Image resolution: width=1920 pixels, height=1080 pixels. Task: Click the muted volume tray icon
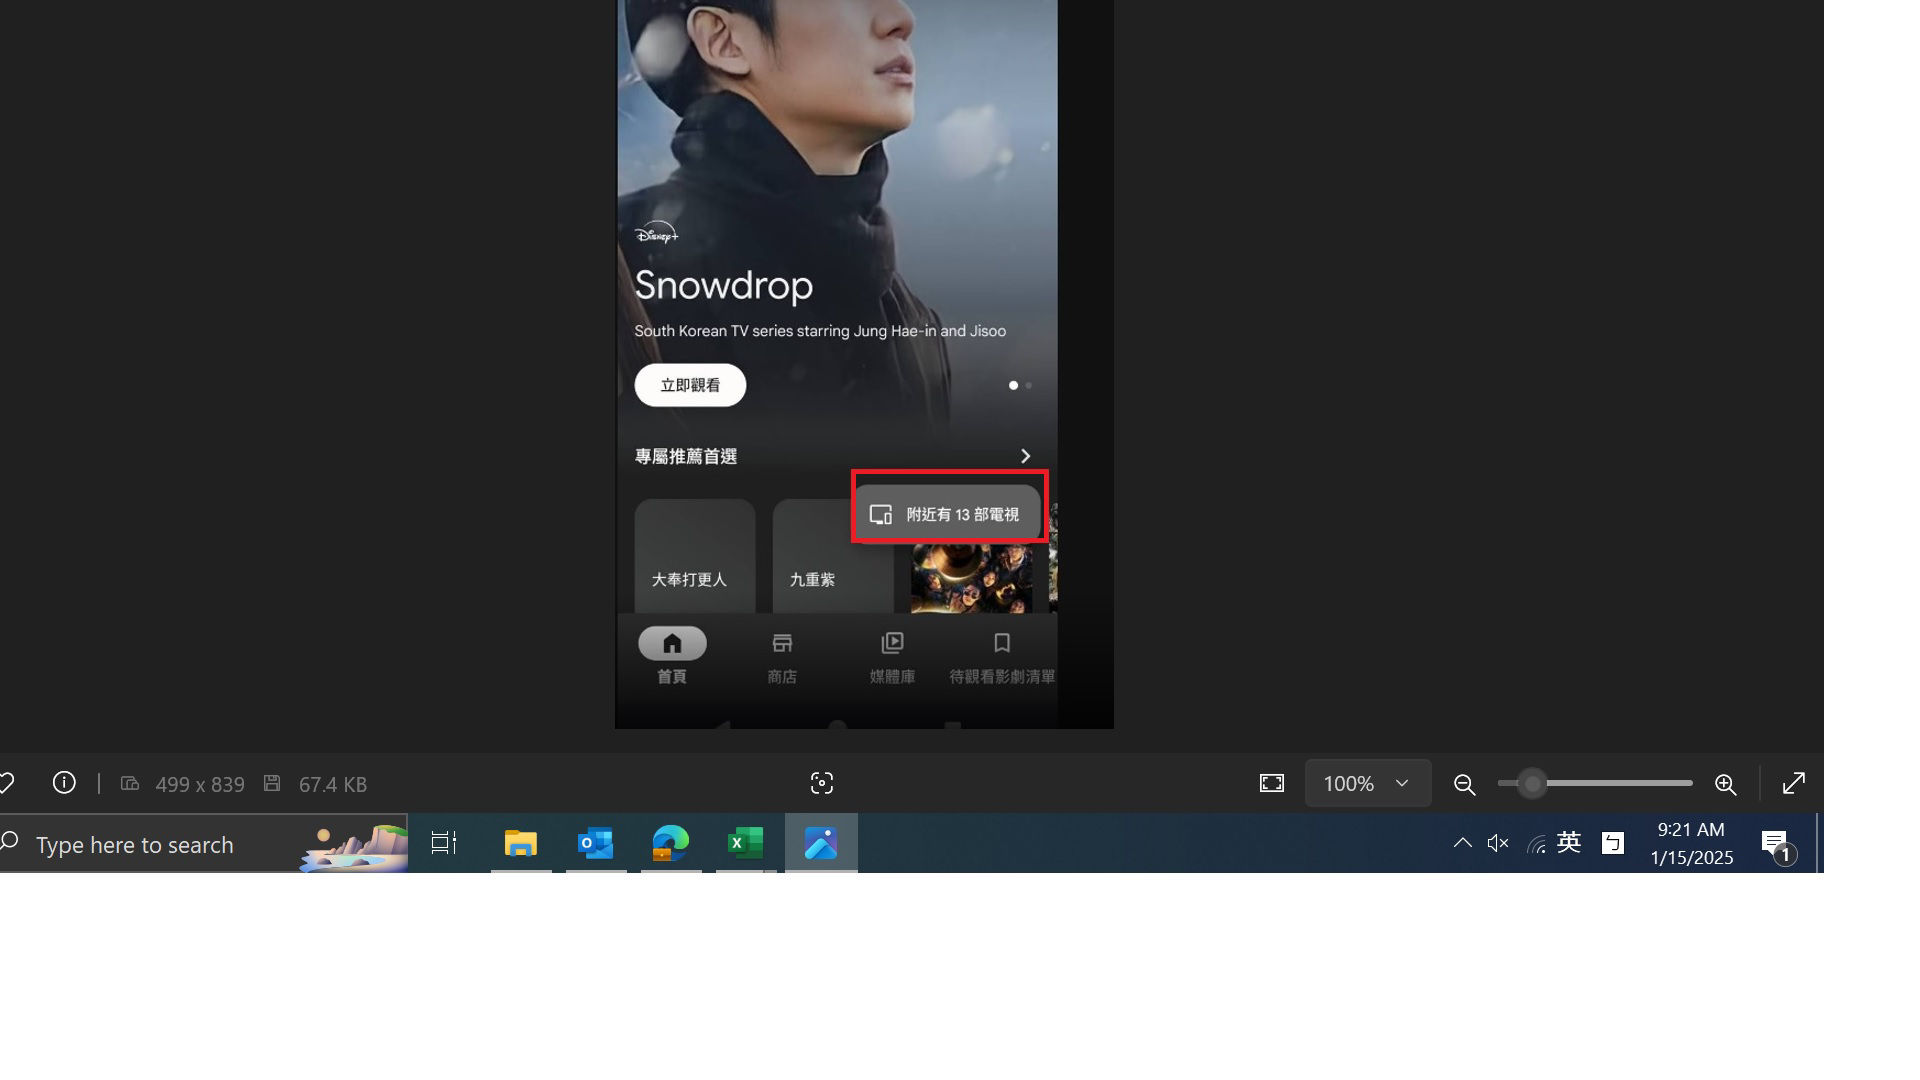coord(1498,843)
